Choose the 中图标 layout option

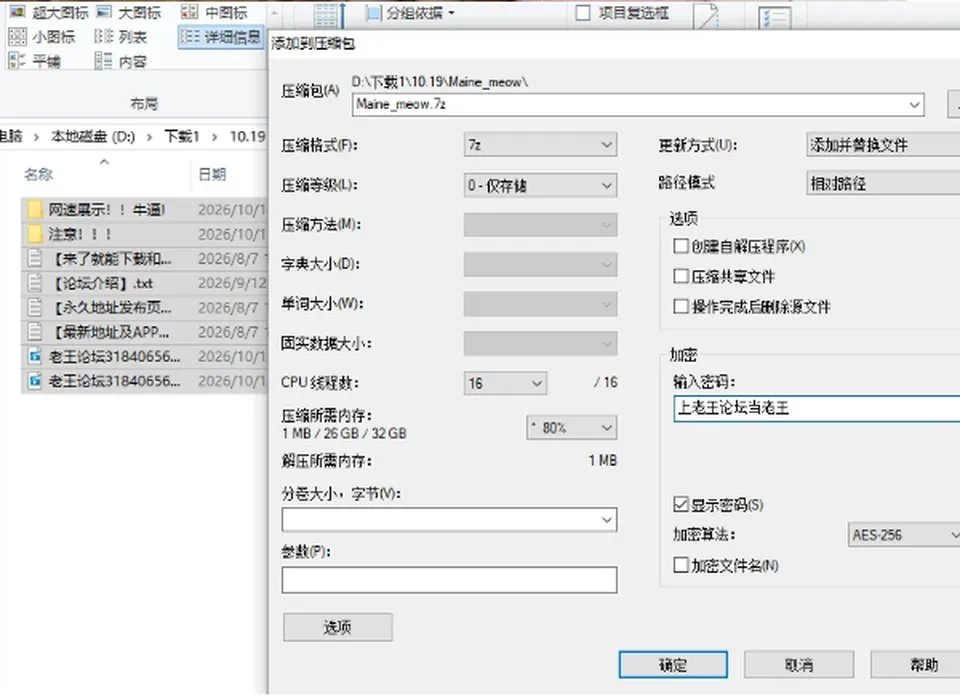pos(214,12)
